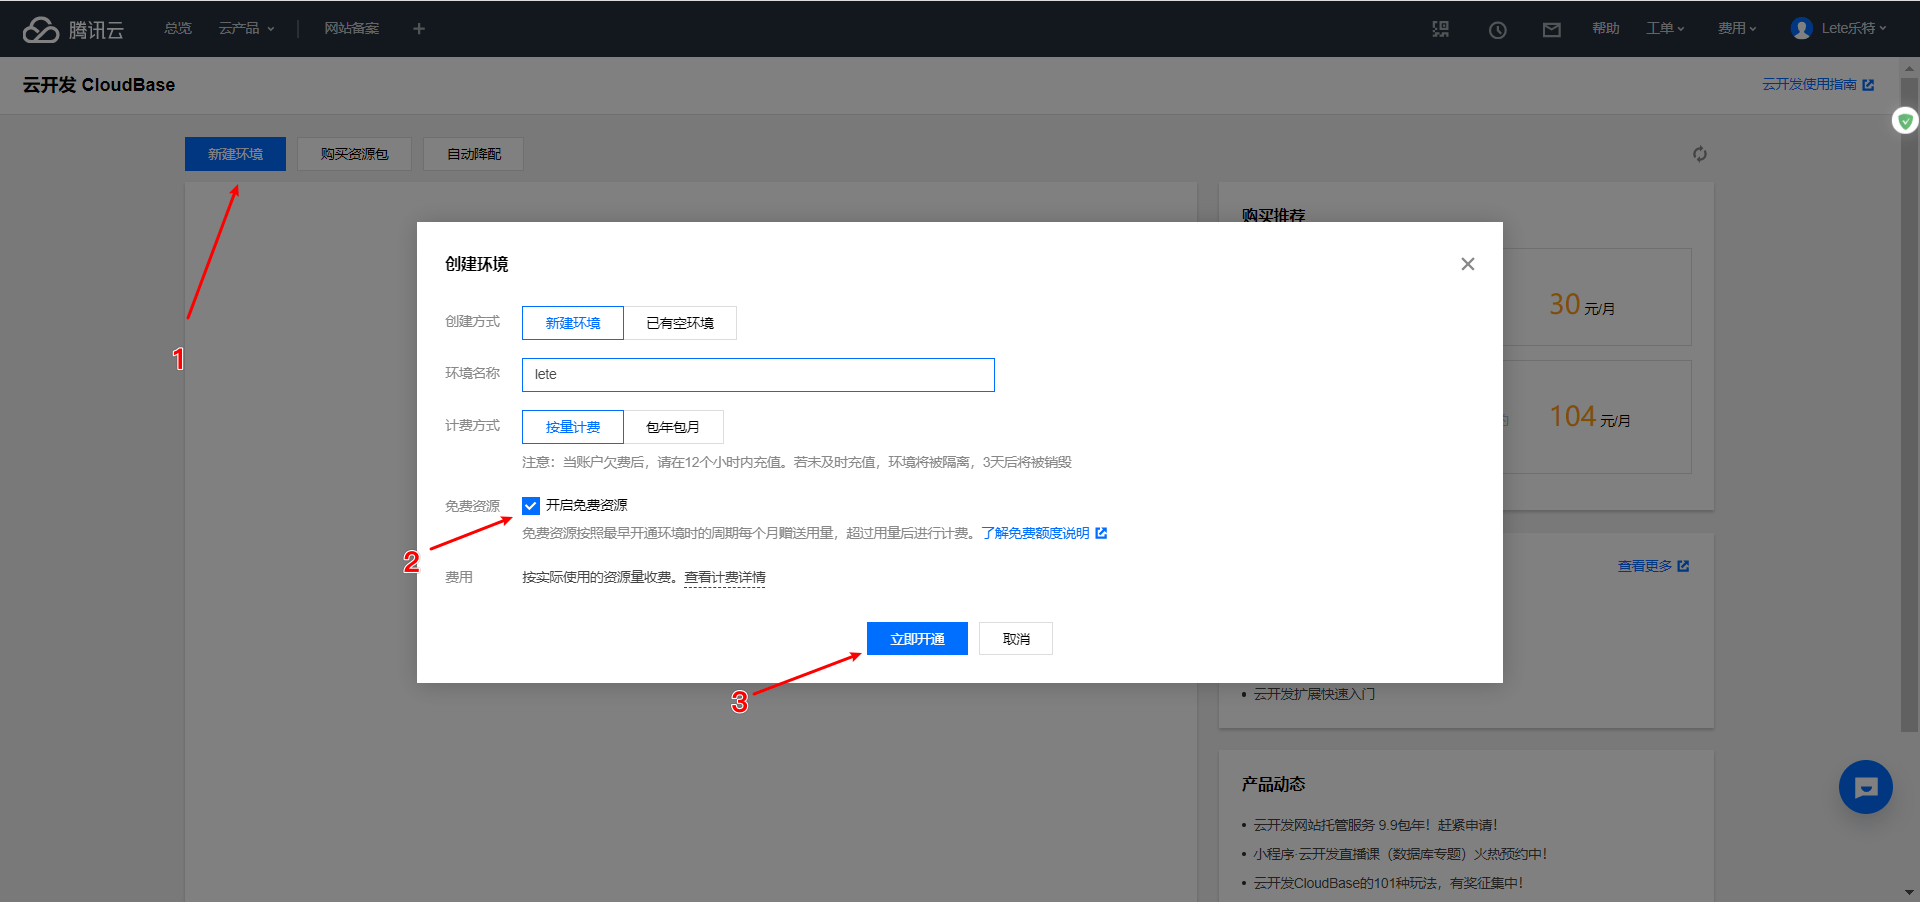
Task: Uncheck the 开启免费资源 checkbox
Action: click(531, 506)
